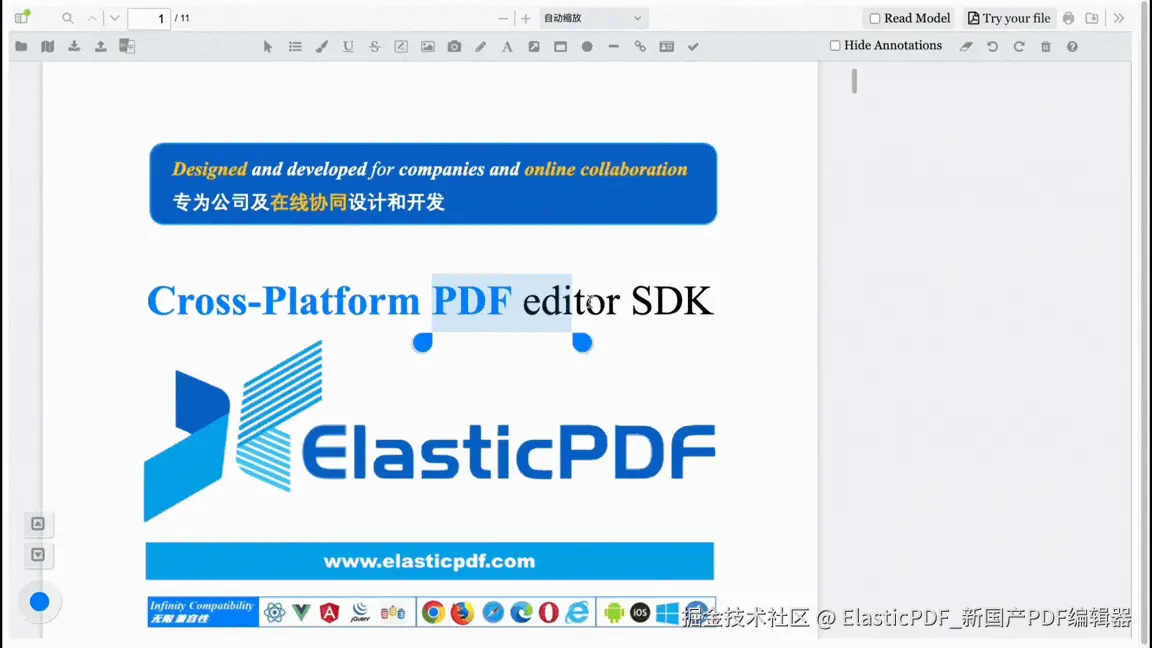Click the blue floating circle button
The image size is (1152, 648).
point(40,602)
